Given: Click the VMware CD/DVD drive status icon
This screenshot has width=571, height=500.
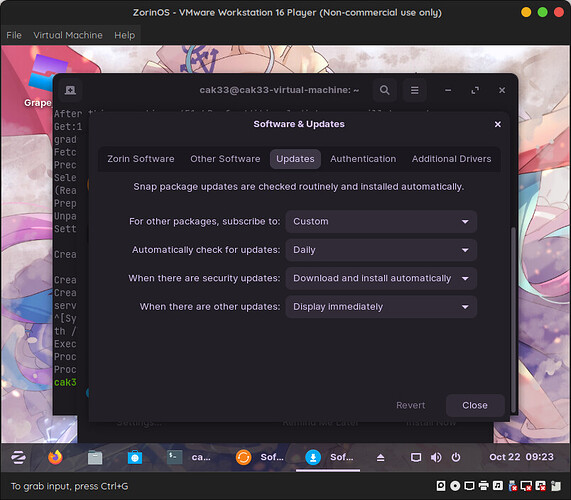Looking at the screenshot, I should click(455, 486).
